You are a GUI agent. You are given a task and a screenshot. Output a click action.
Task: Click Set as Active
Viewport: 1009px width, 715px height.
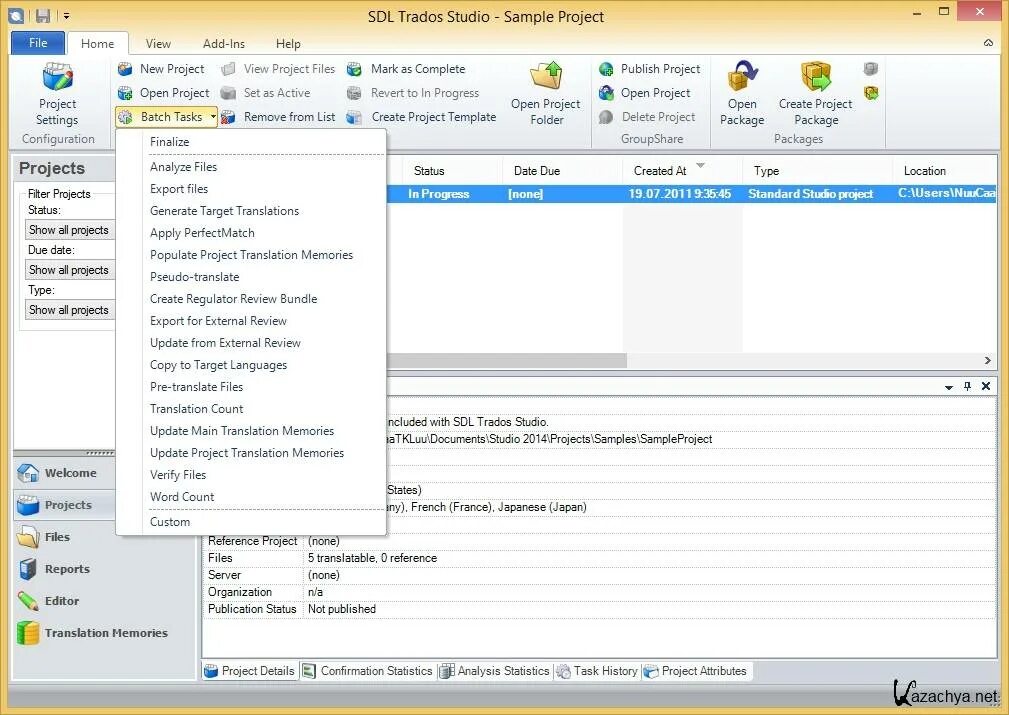[265, 93]
